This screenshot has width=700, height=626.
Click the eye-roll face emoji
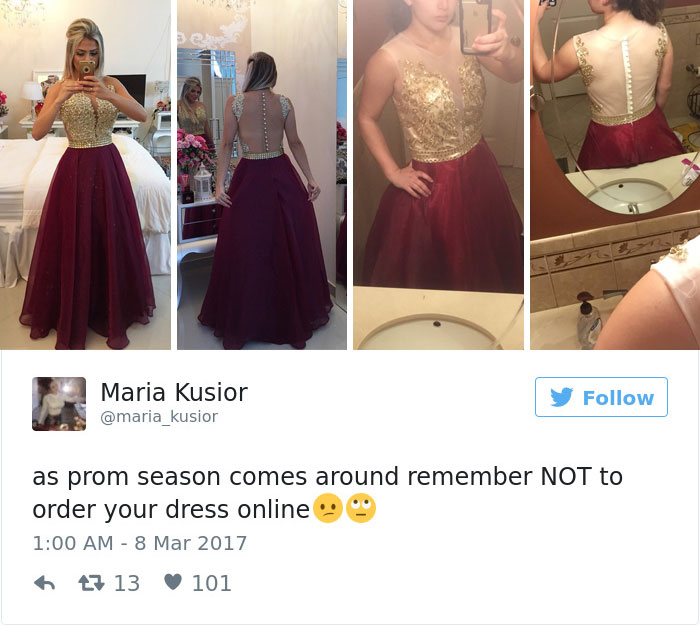(x=361, y=508)
